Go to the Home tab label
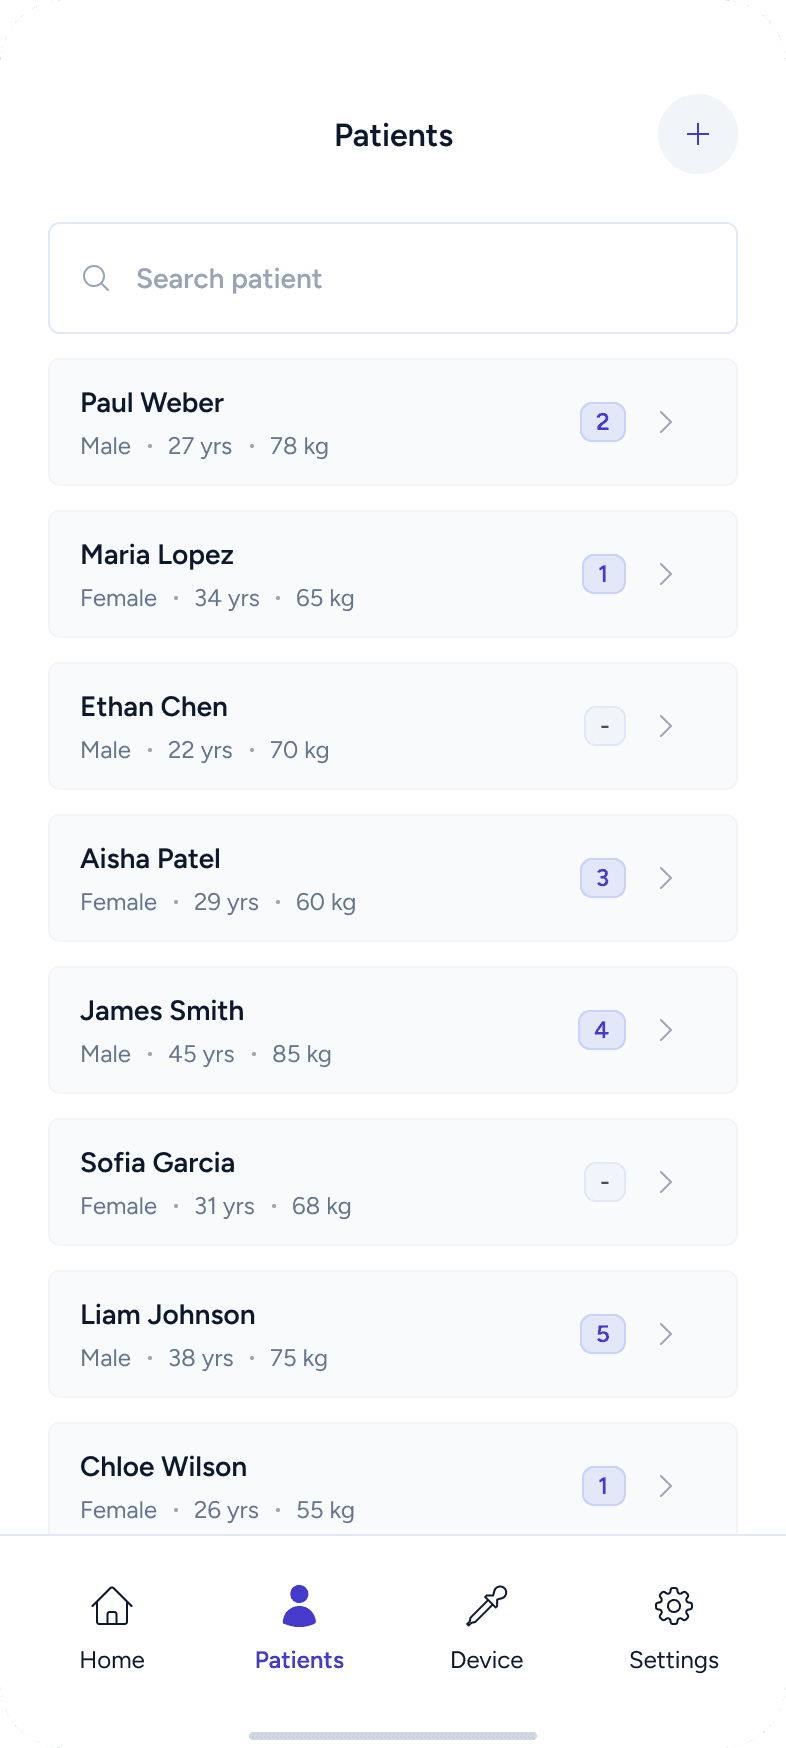 tap(112, 1660)
